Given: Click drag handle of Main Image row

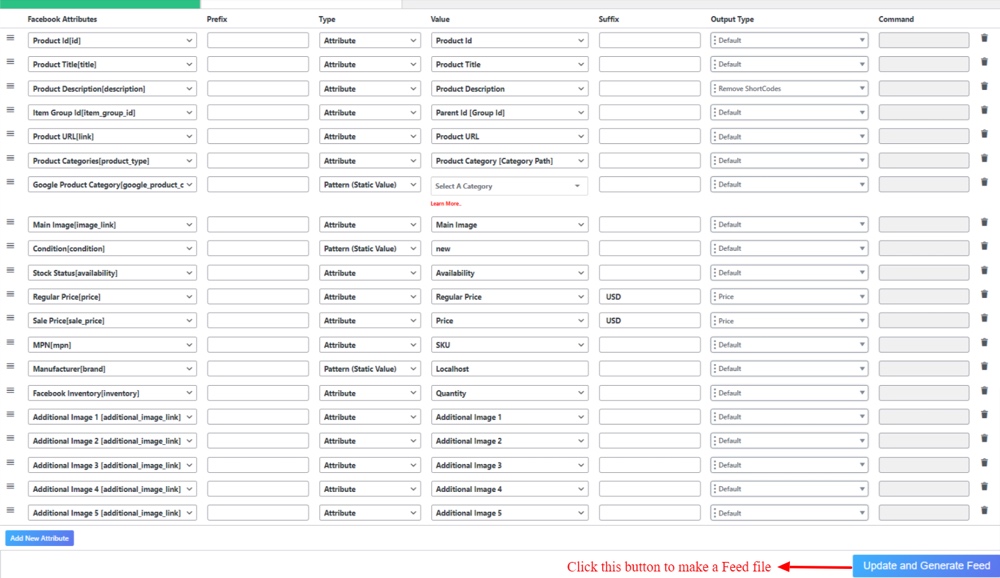Looking at the screenshot, I should [x=10, y=222].
